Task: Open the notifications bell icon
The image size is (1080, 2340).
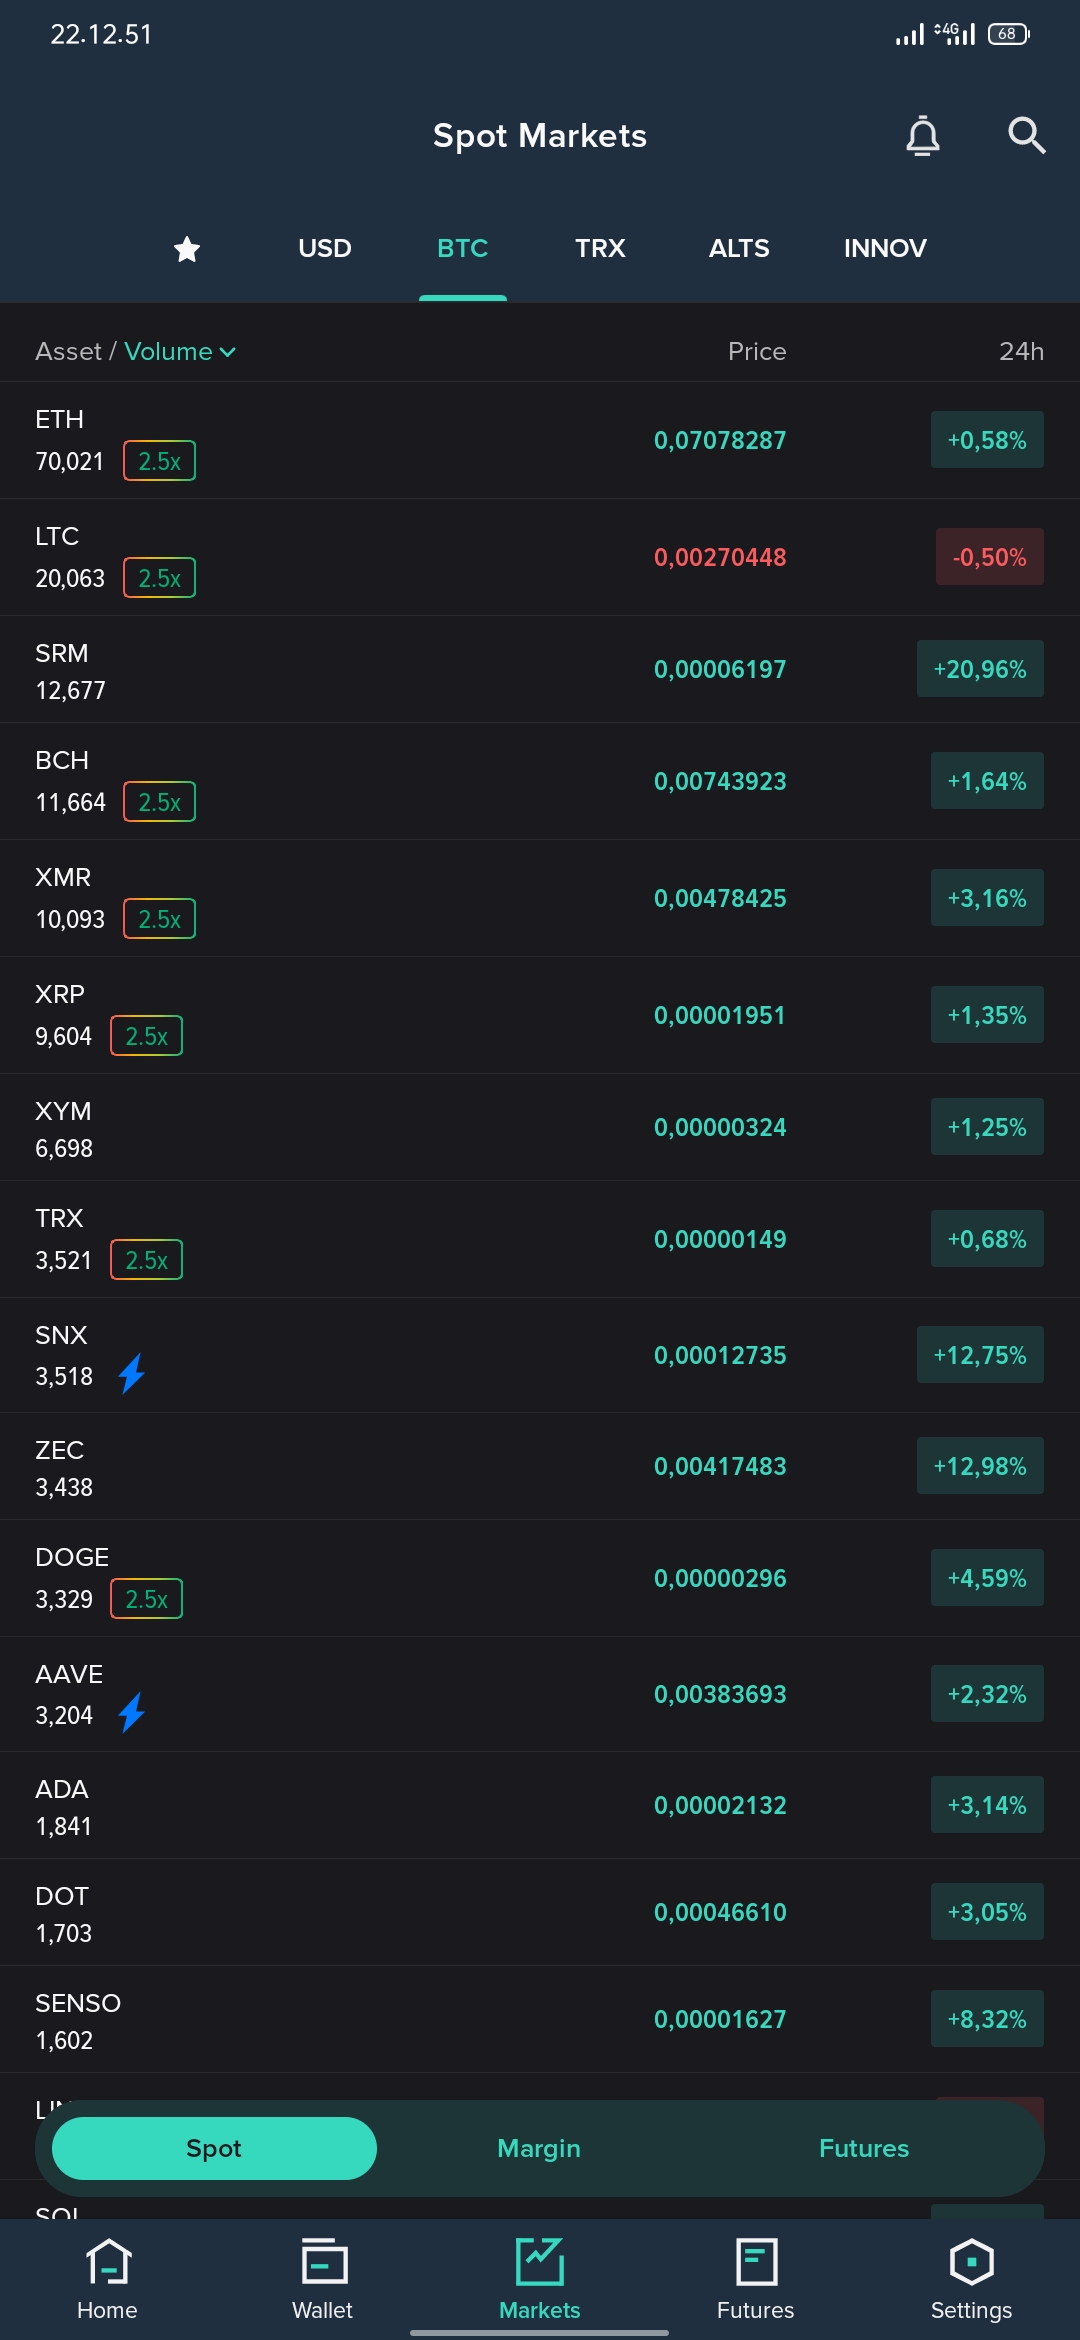Action: click(922, 136)
